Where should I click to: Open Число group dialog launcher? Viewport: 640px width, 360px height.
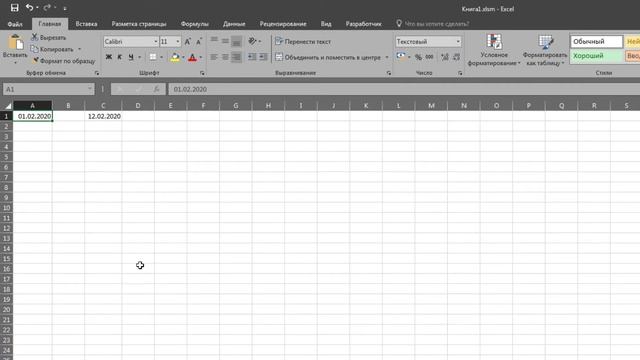(460, 73)
